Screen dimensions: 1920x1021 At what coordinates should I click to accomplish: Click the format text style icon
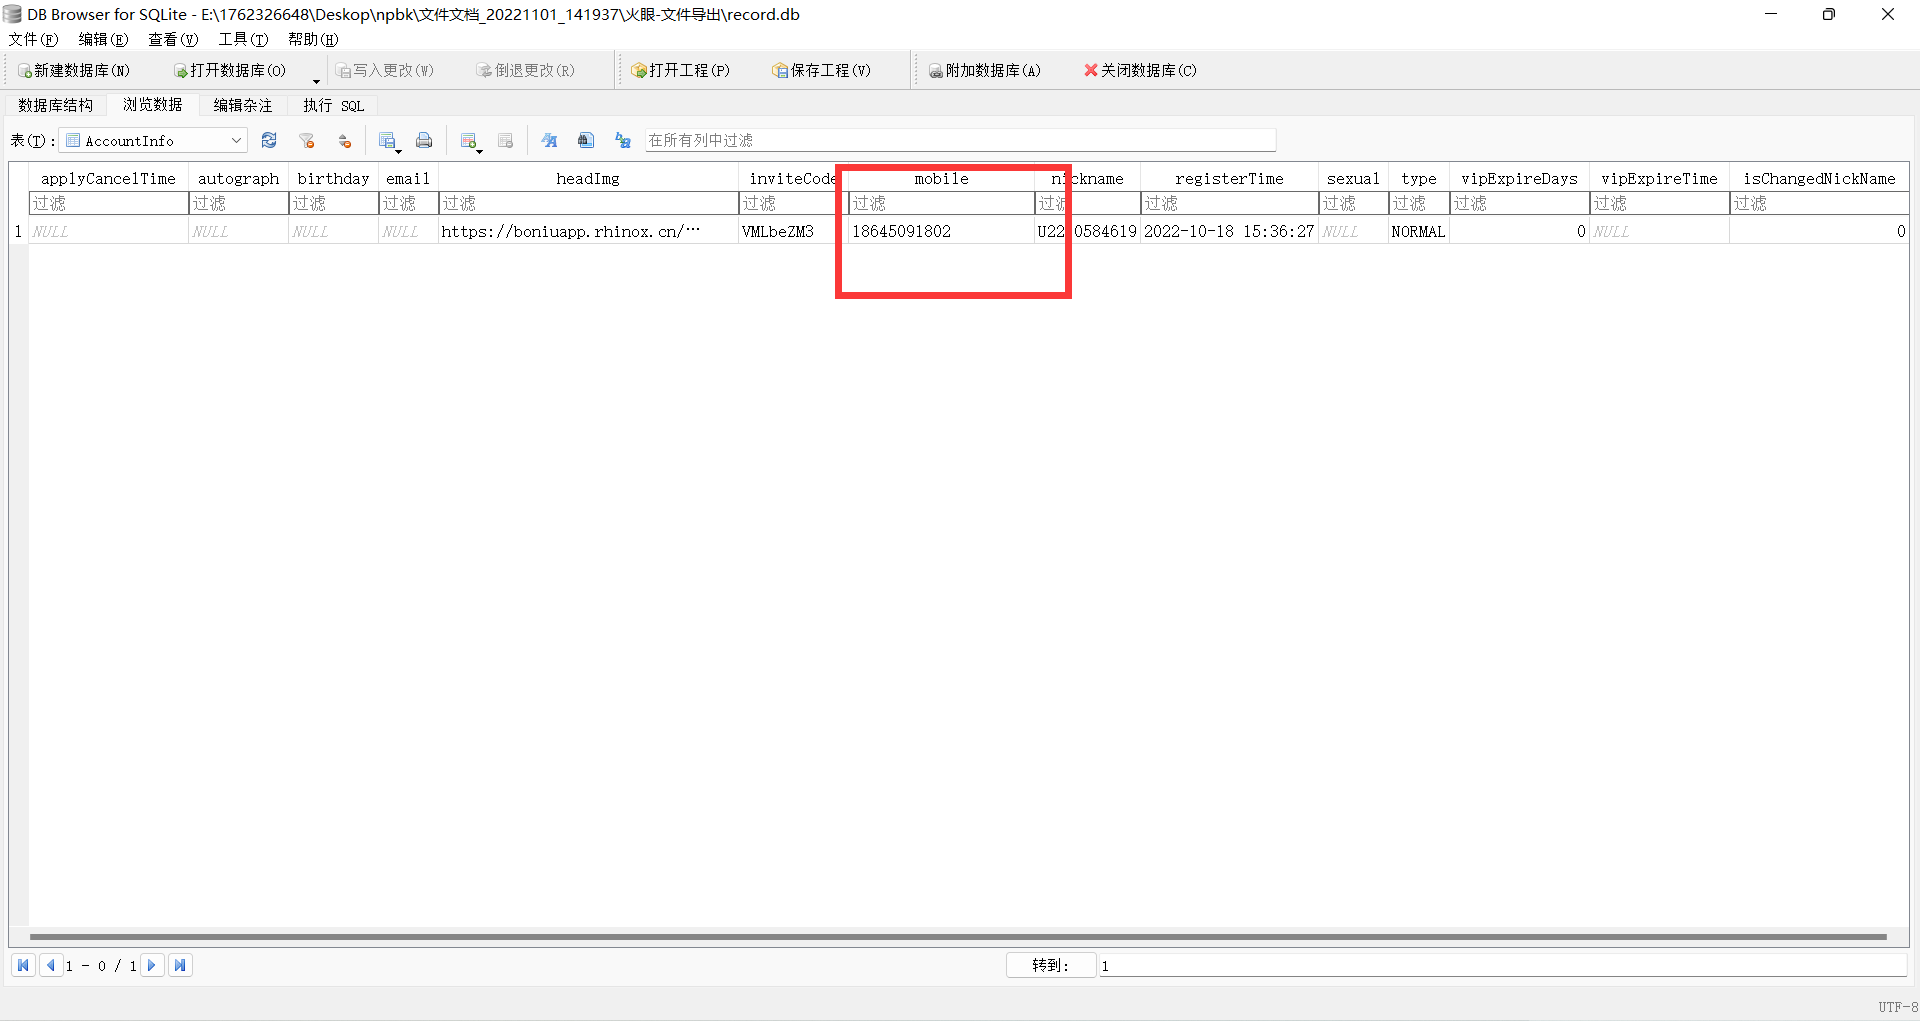tap(549, 141)
